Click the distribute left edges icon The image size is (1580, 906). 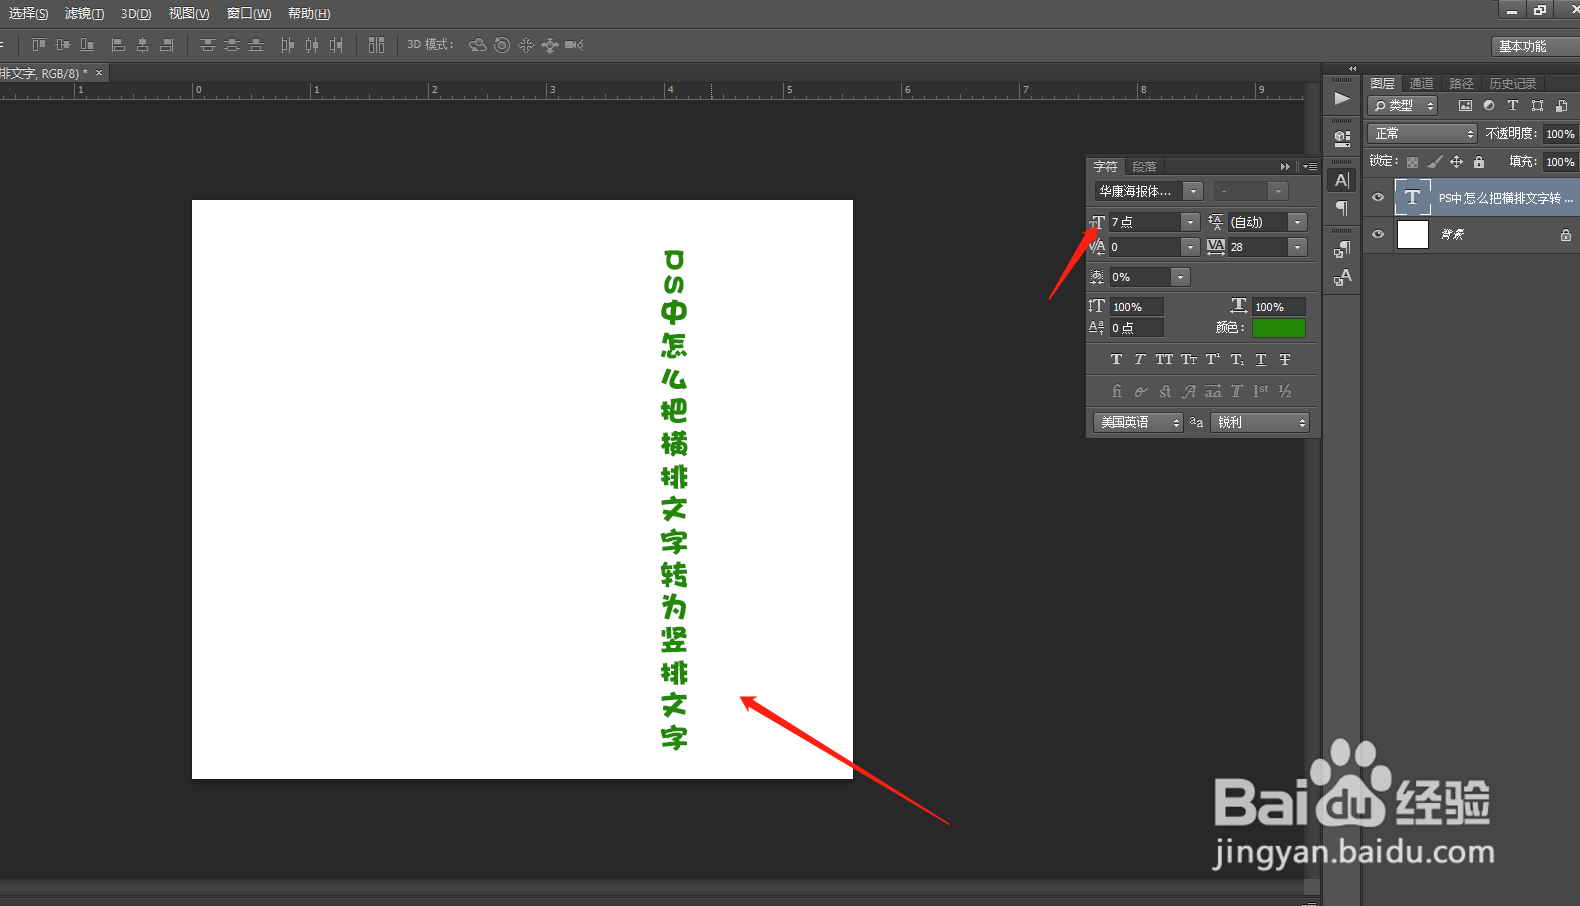(x=288, y=45)
